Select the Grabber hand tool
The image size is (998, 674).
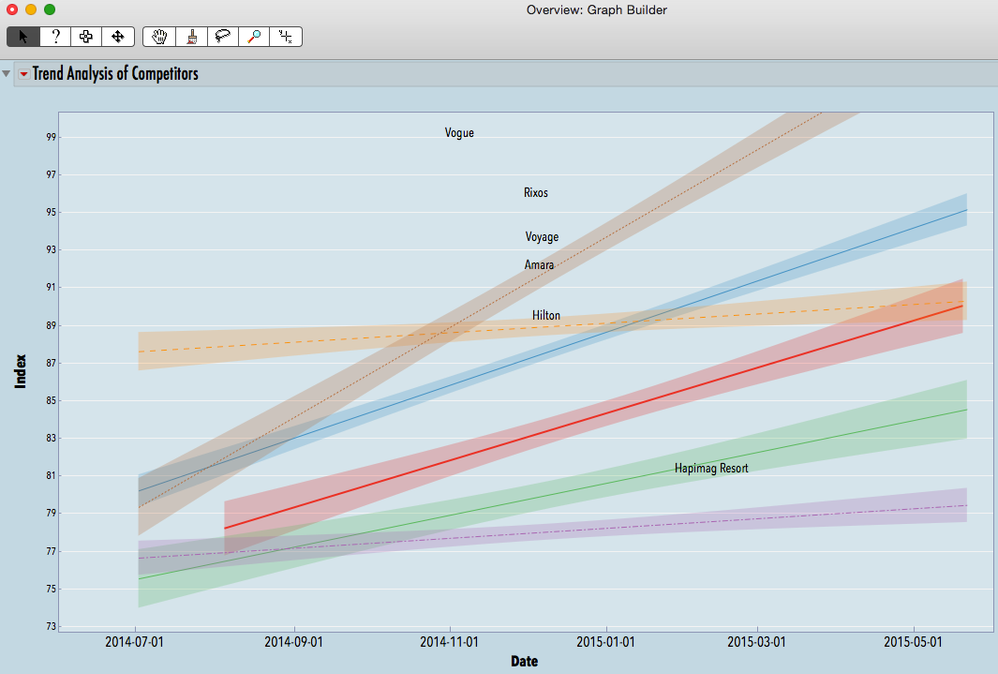[x=159, y=37]
